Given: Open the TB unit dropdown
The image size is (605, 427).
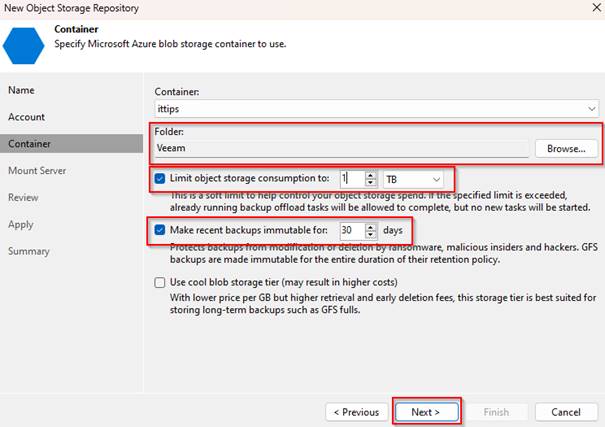Looking at the screenshot, I should click(x=413, y=179).
